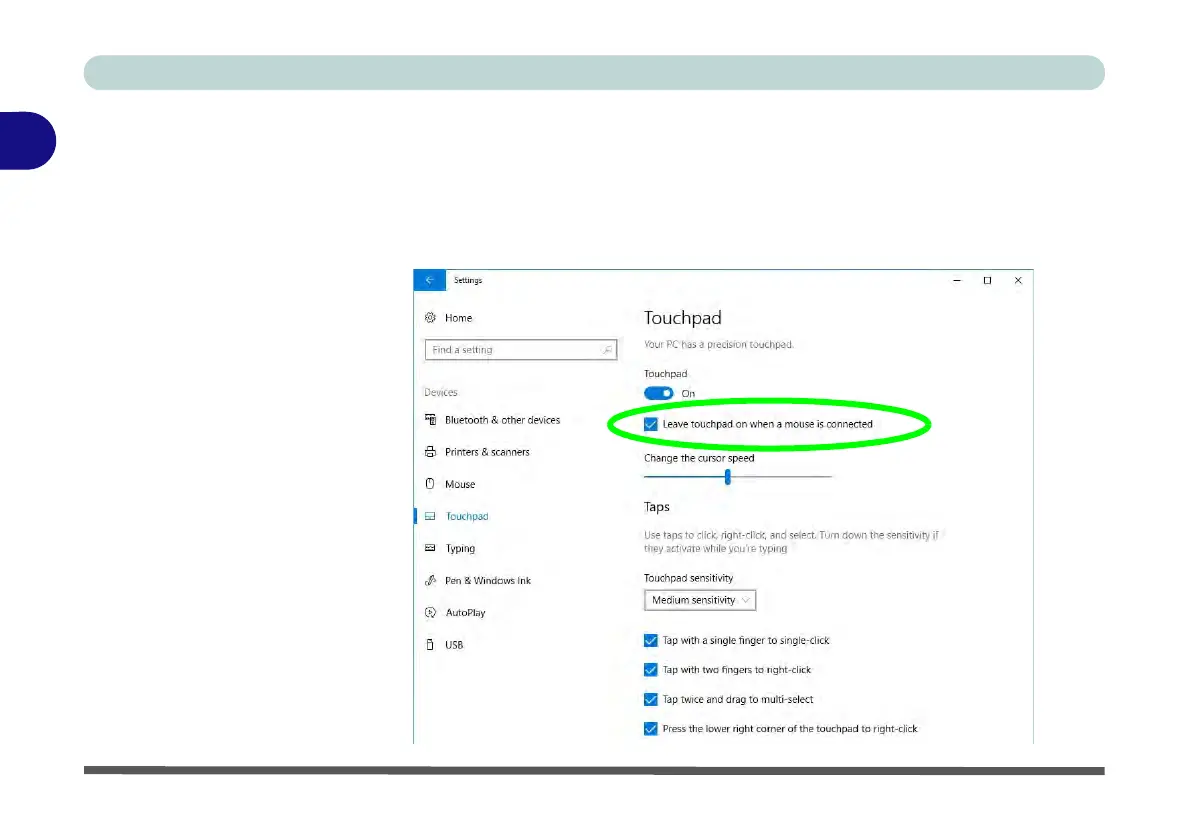The height and width of the screenshot is (838, 1190).
Task: Uncheck Press lower right corner to right-click
Action: click(x=650, y=729)
